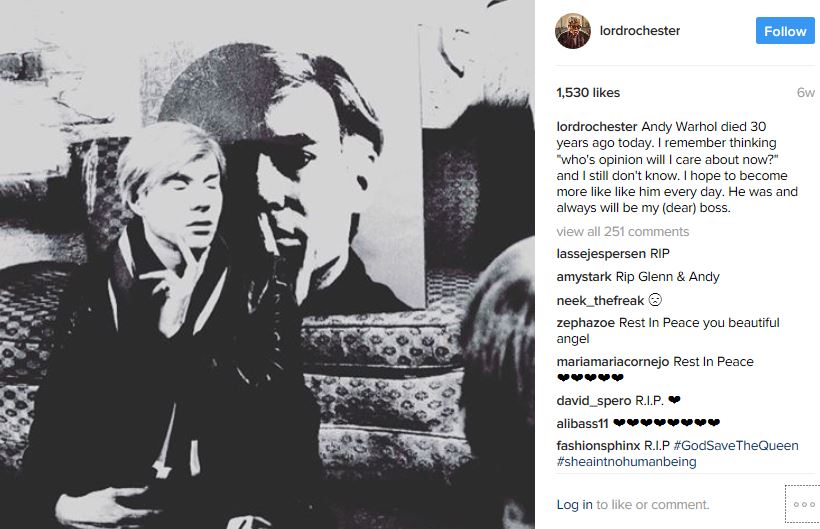Expand view all 251 comments
The image size is (820, 529).
pos(622,232)
